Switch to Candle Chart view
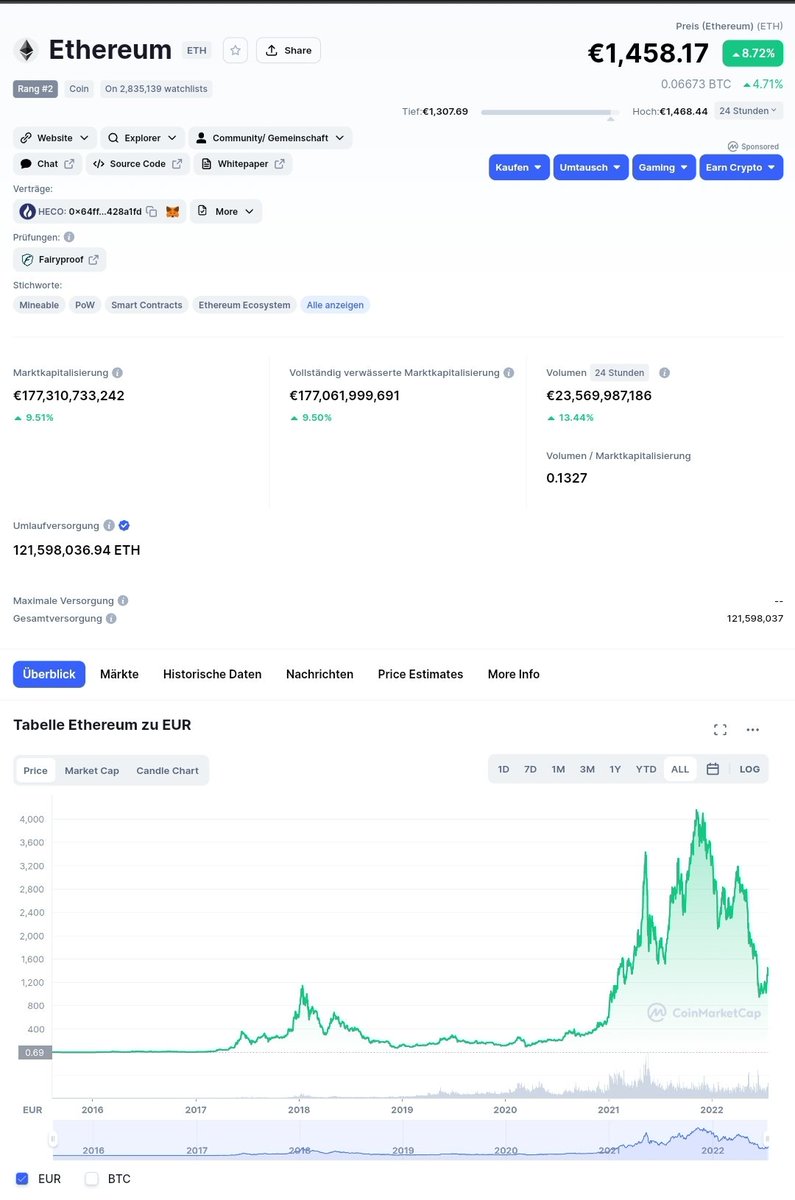The width and height of the screenshot is (795, 1200). click(167, 770)
